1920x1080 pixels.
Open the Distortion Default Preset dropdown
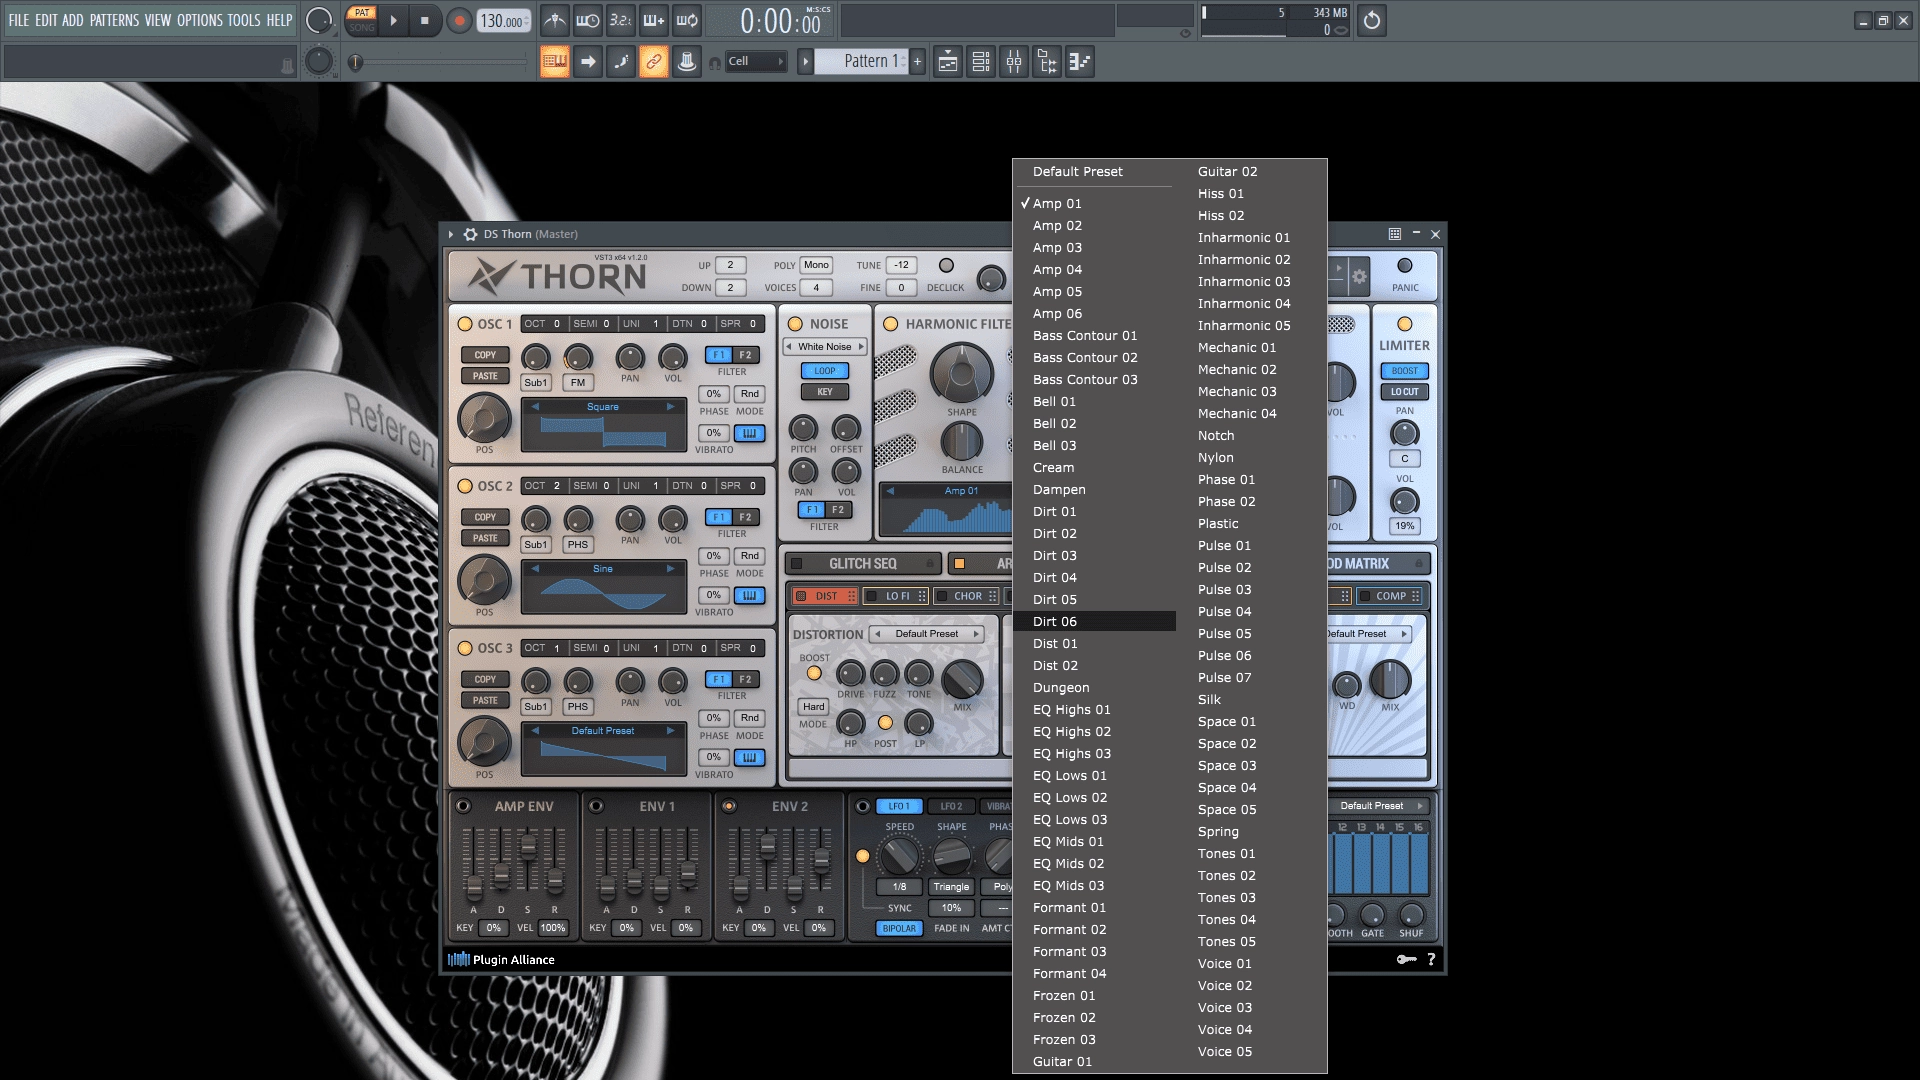927,634
